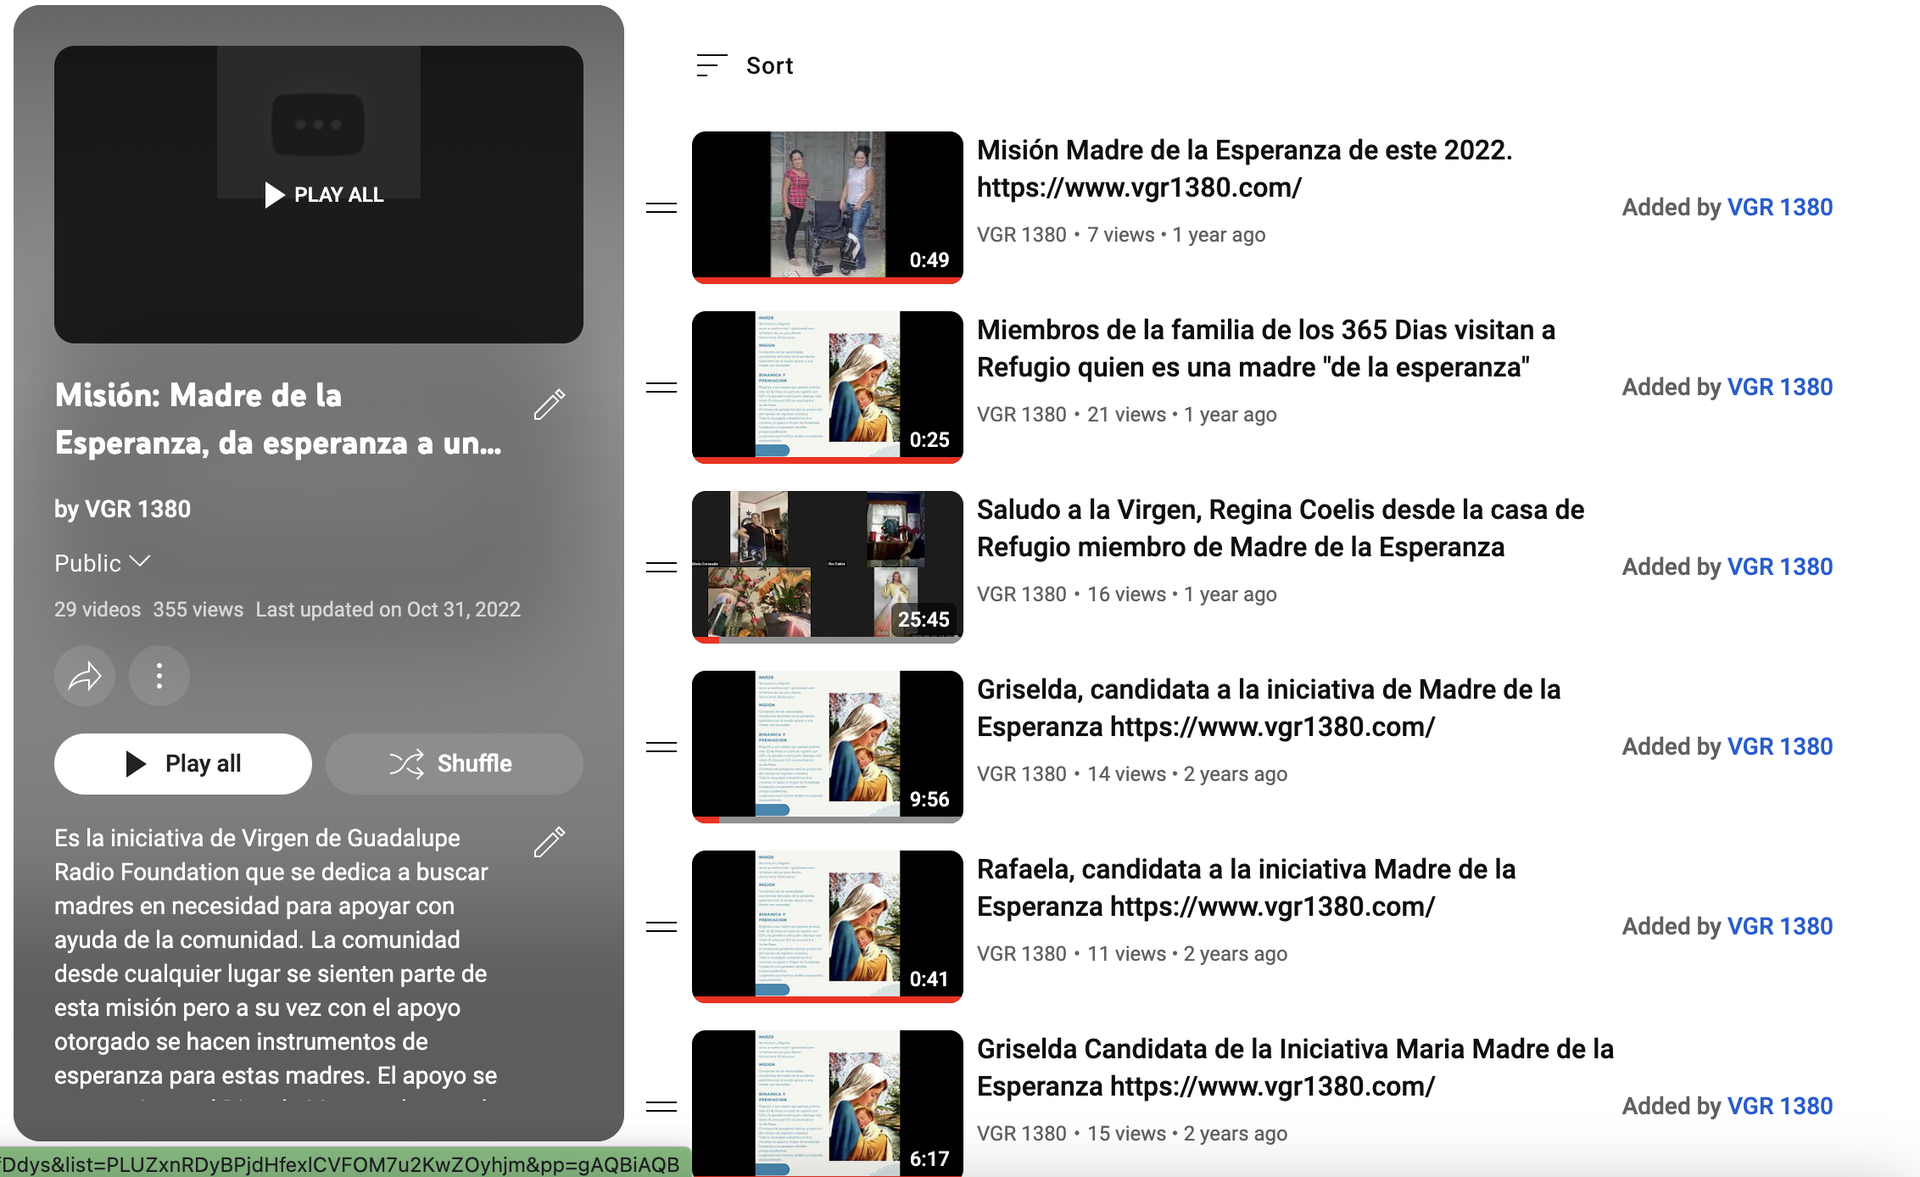The width and height of the screenshot is (1920, 1177).
Task: Edit the playlist title with the pencil icon
Action: coord(549,404)
